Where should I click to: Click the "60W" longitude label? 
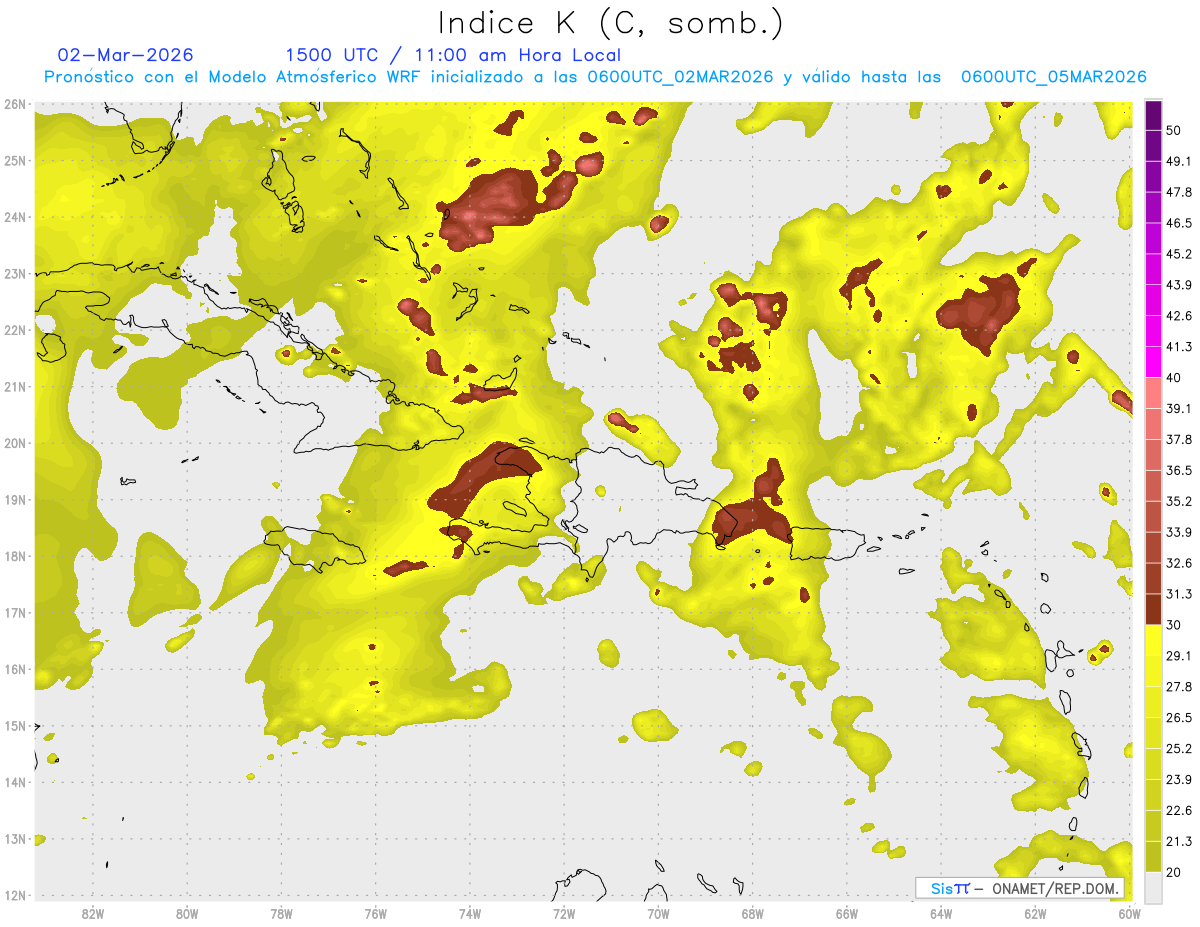[x=1129, y=914]
